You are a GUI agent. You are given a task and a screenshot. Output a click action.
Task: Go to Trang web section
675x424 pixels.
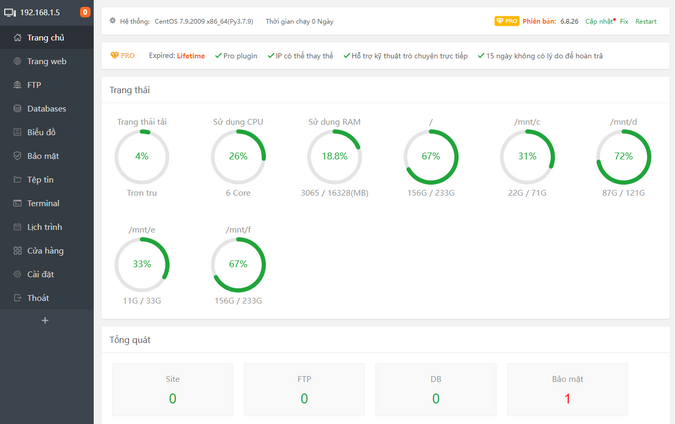click(46, 62)
